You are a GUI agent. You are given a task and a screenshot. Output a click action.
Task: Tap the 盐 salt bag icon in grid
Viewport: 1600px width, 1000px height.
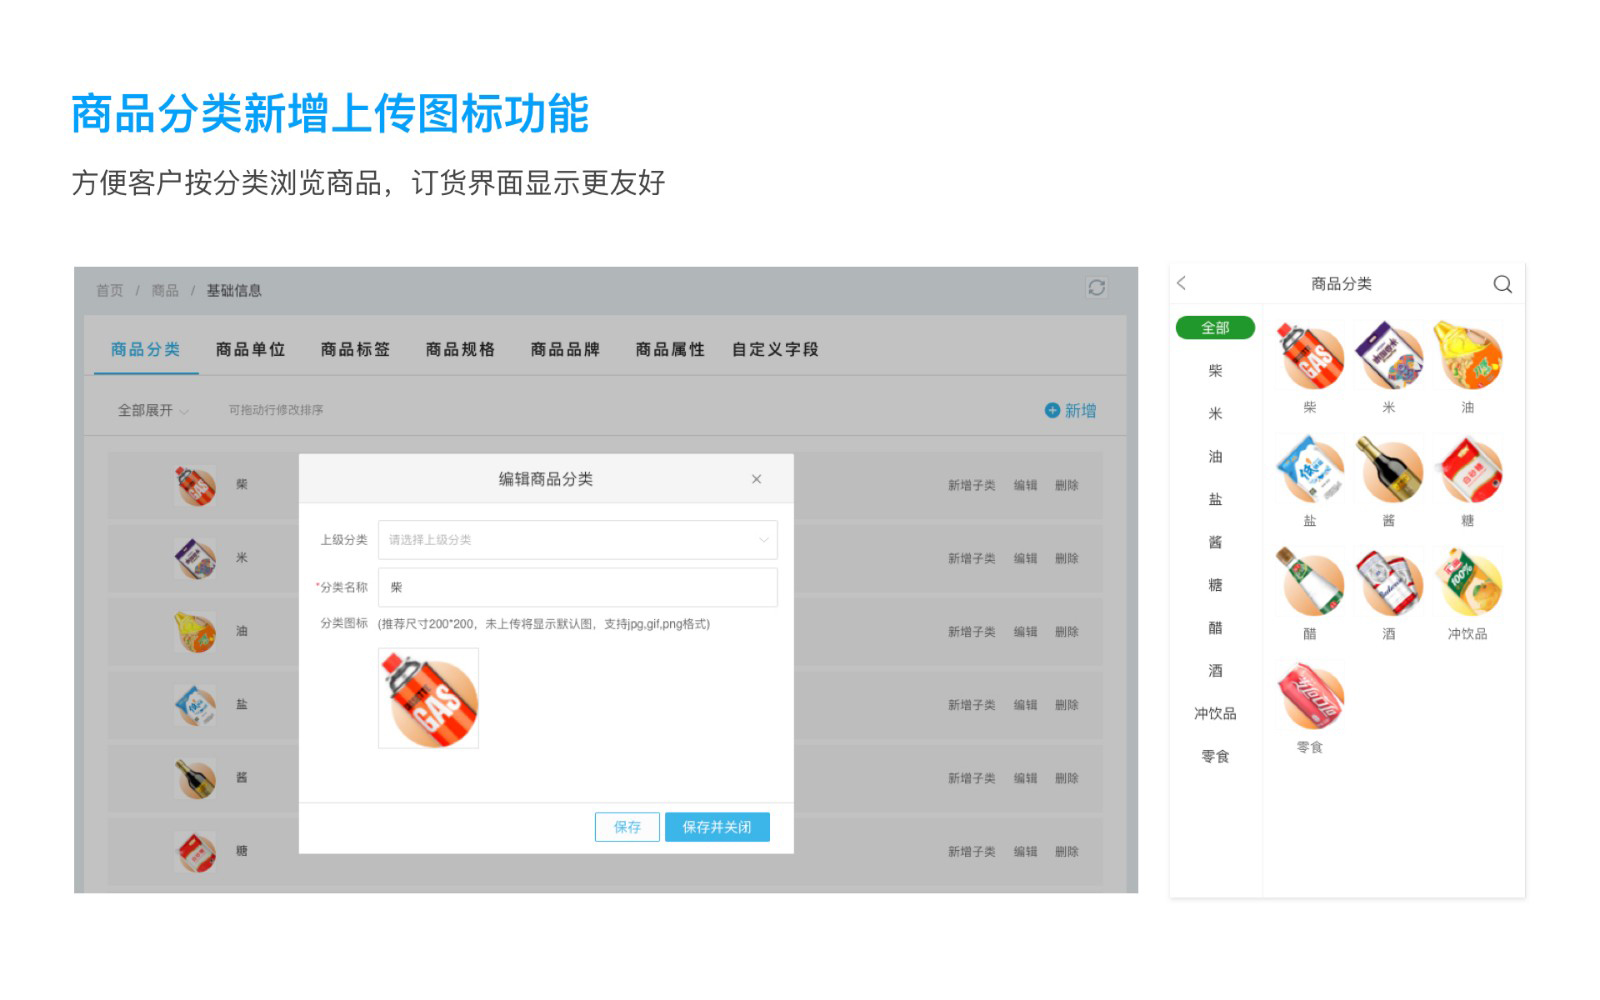point(1310,470)
